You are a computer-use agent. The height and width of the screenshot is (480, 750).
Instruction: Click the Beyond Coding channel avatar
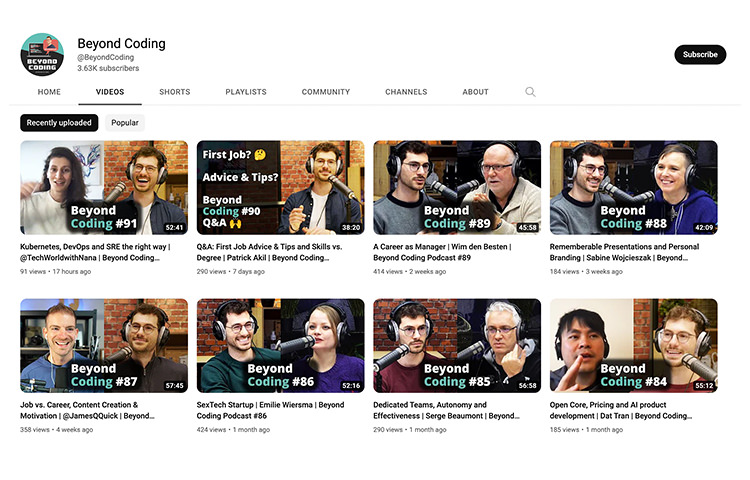tap(42, 55)
